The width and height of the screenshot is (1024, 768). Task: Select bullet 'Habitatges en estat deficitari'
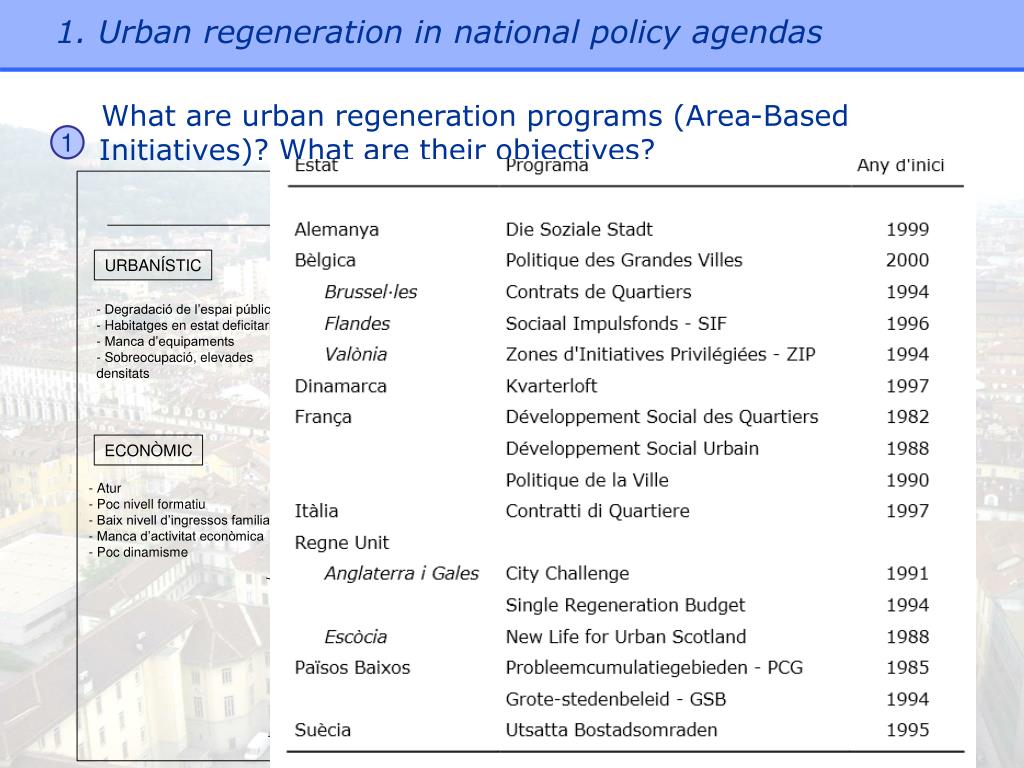point(183,325)
